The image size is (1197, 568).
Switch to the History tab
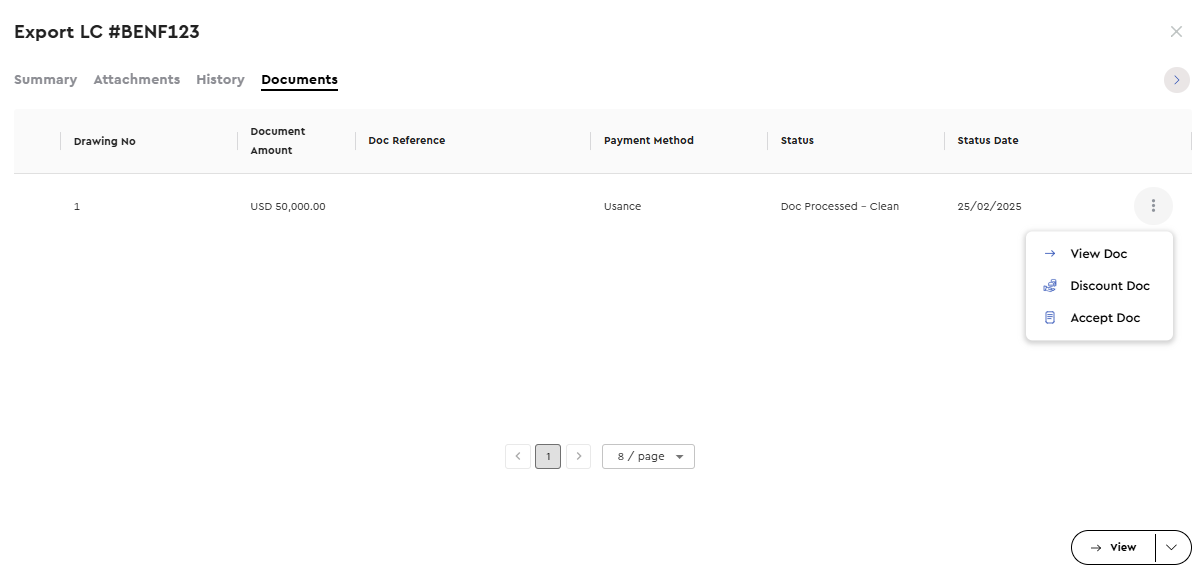click(x=220, y=79)
